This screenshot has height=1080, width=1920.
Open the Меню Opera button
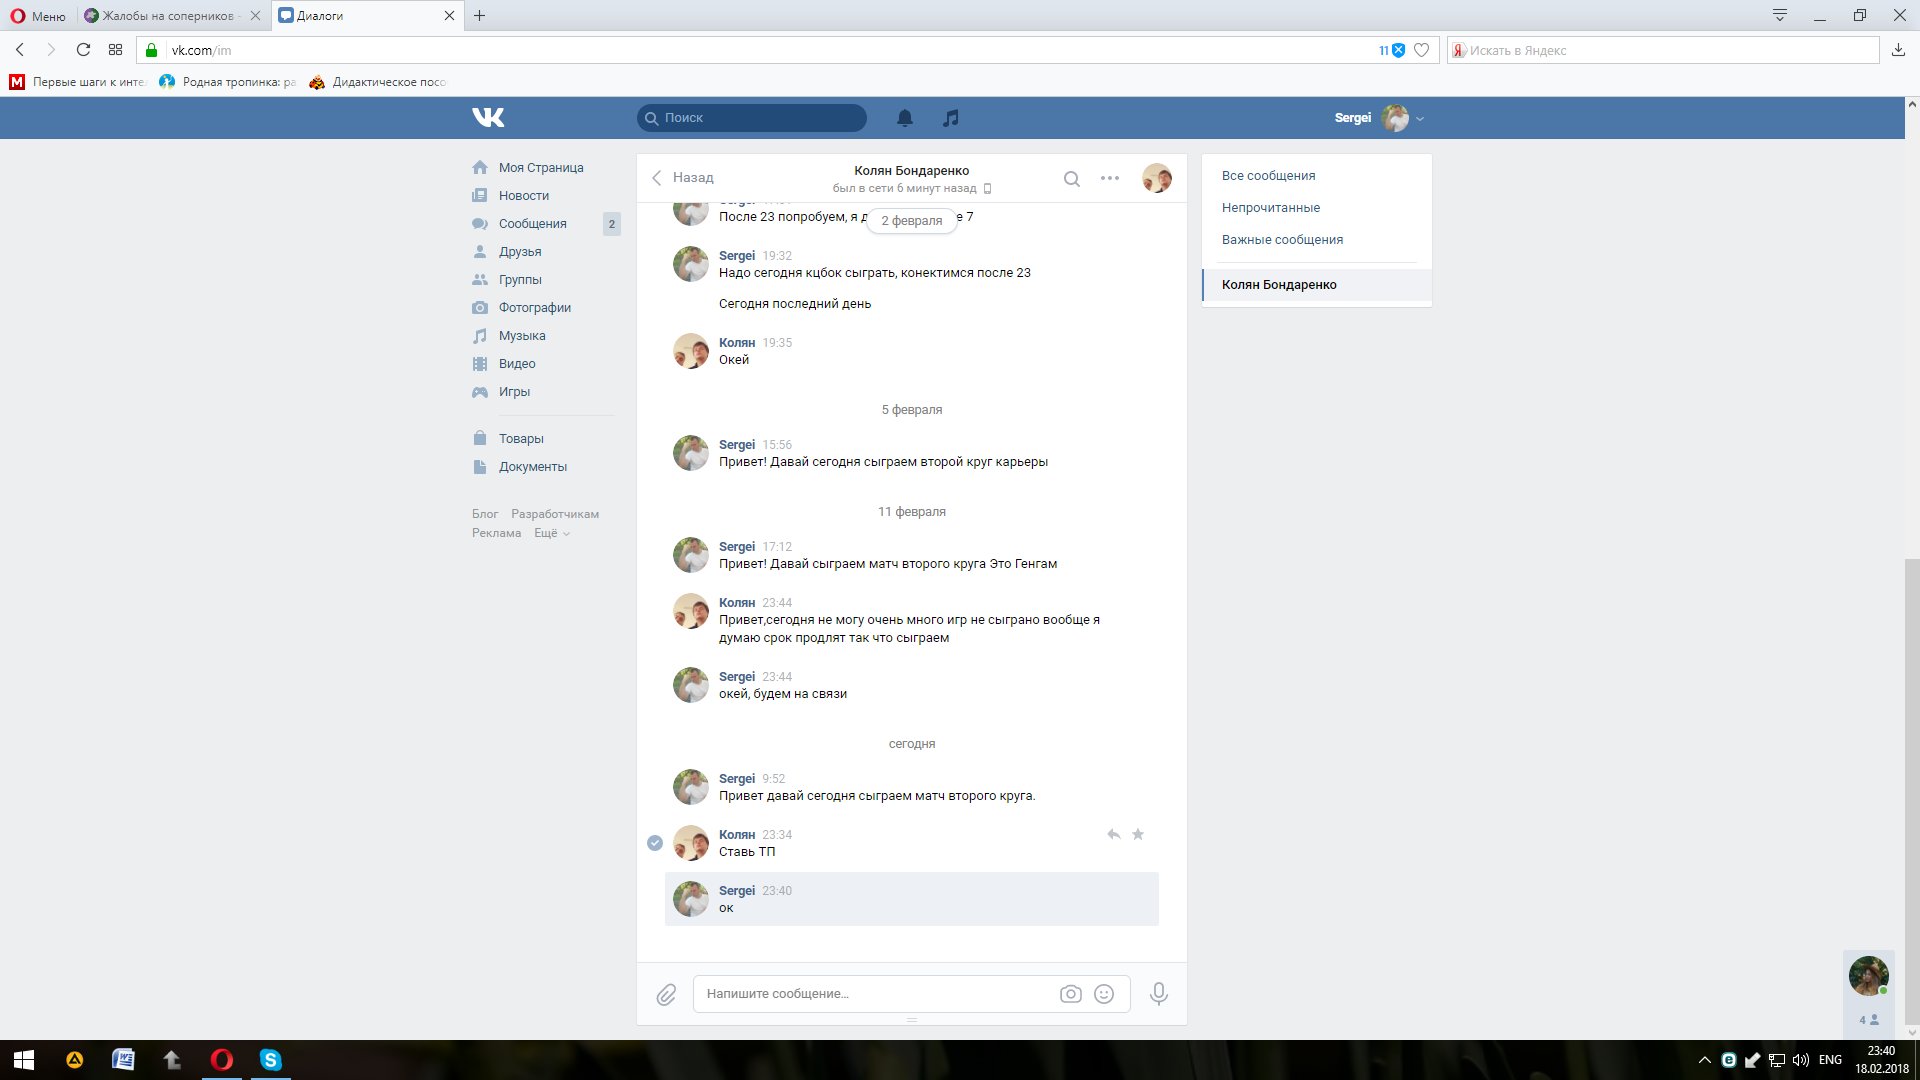[x=38, y=16]
